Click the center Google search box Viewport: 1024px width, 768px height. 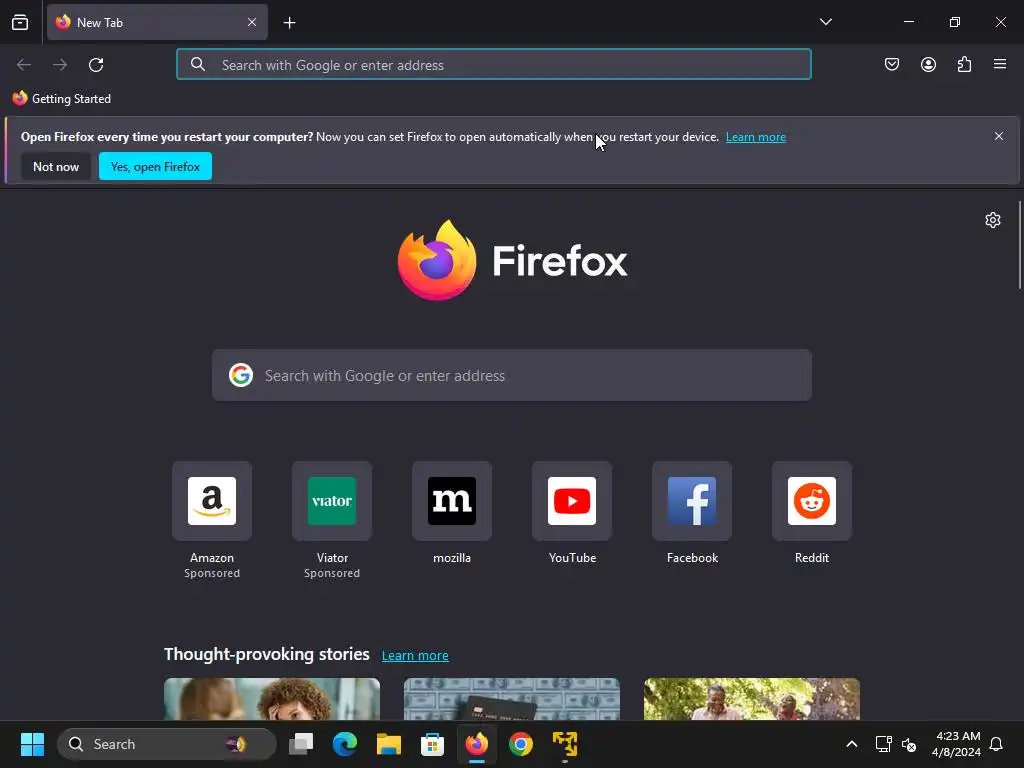pos(512,376)
